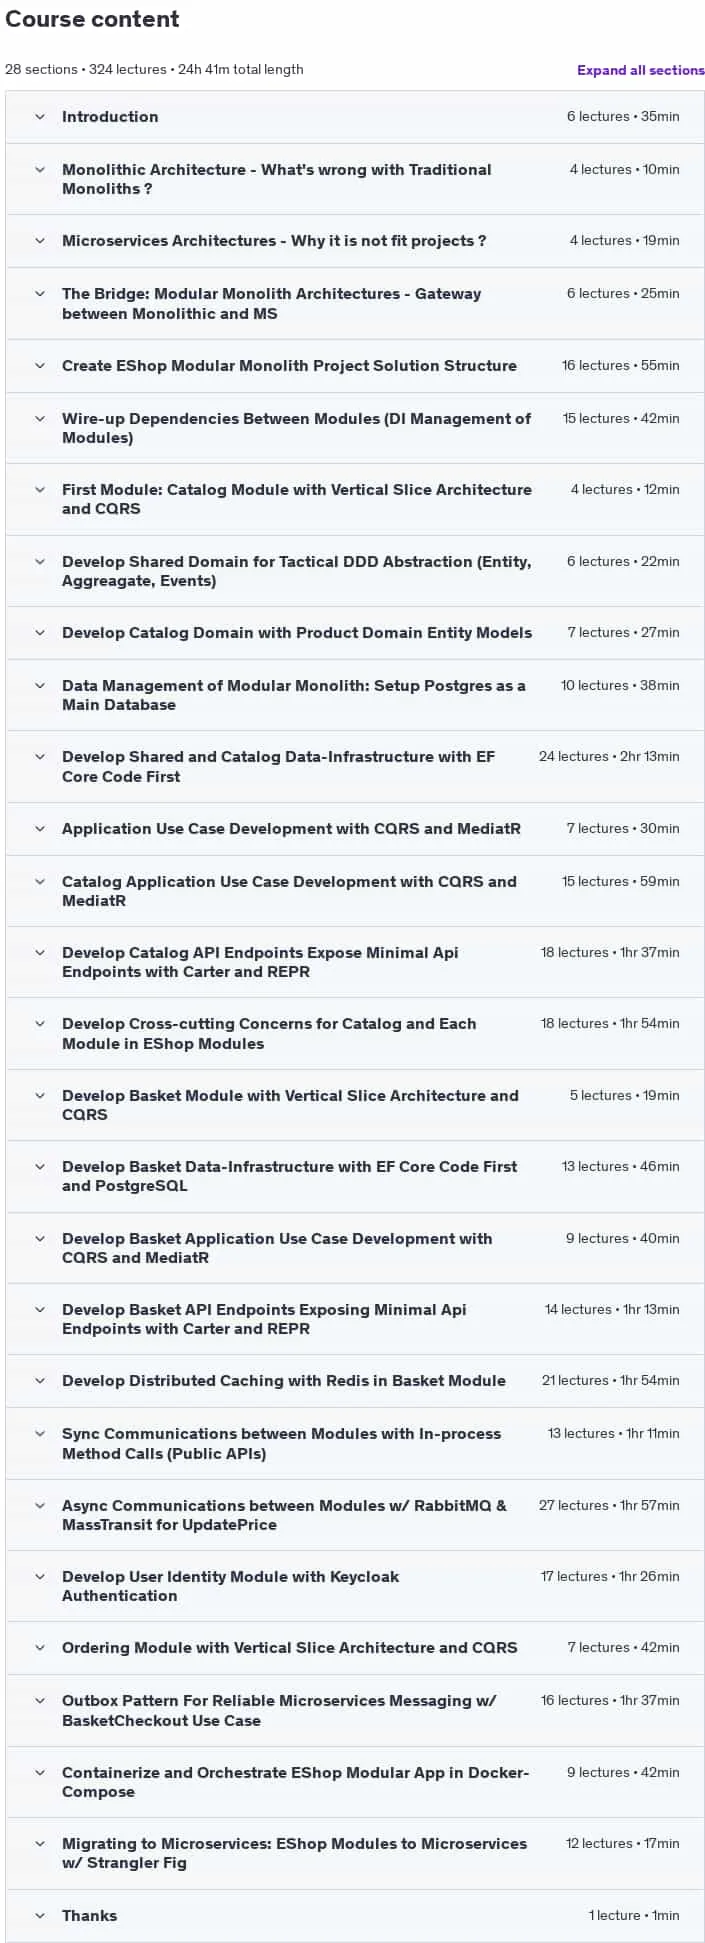This screenshot has height=1943, width=705.
Task: Open chevron for Microservices Architectures section
Action: pyautogui.click(x=40, y=241)
